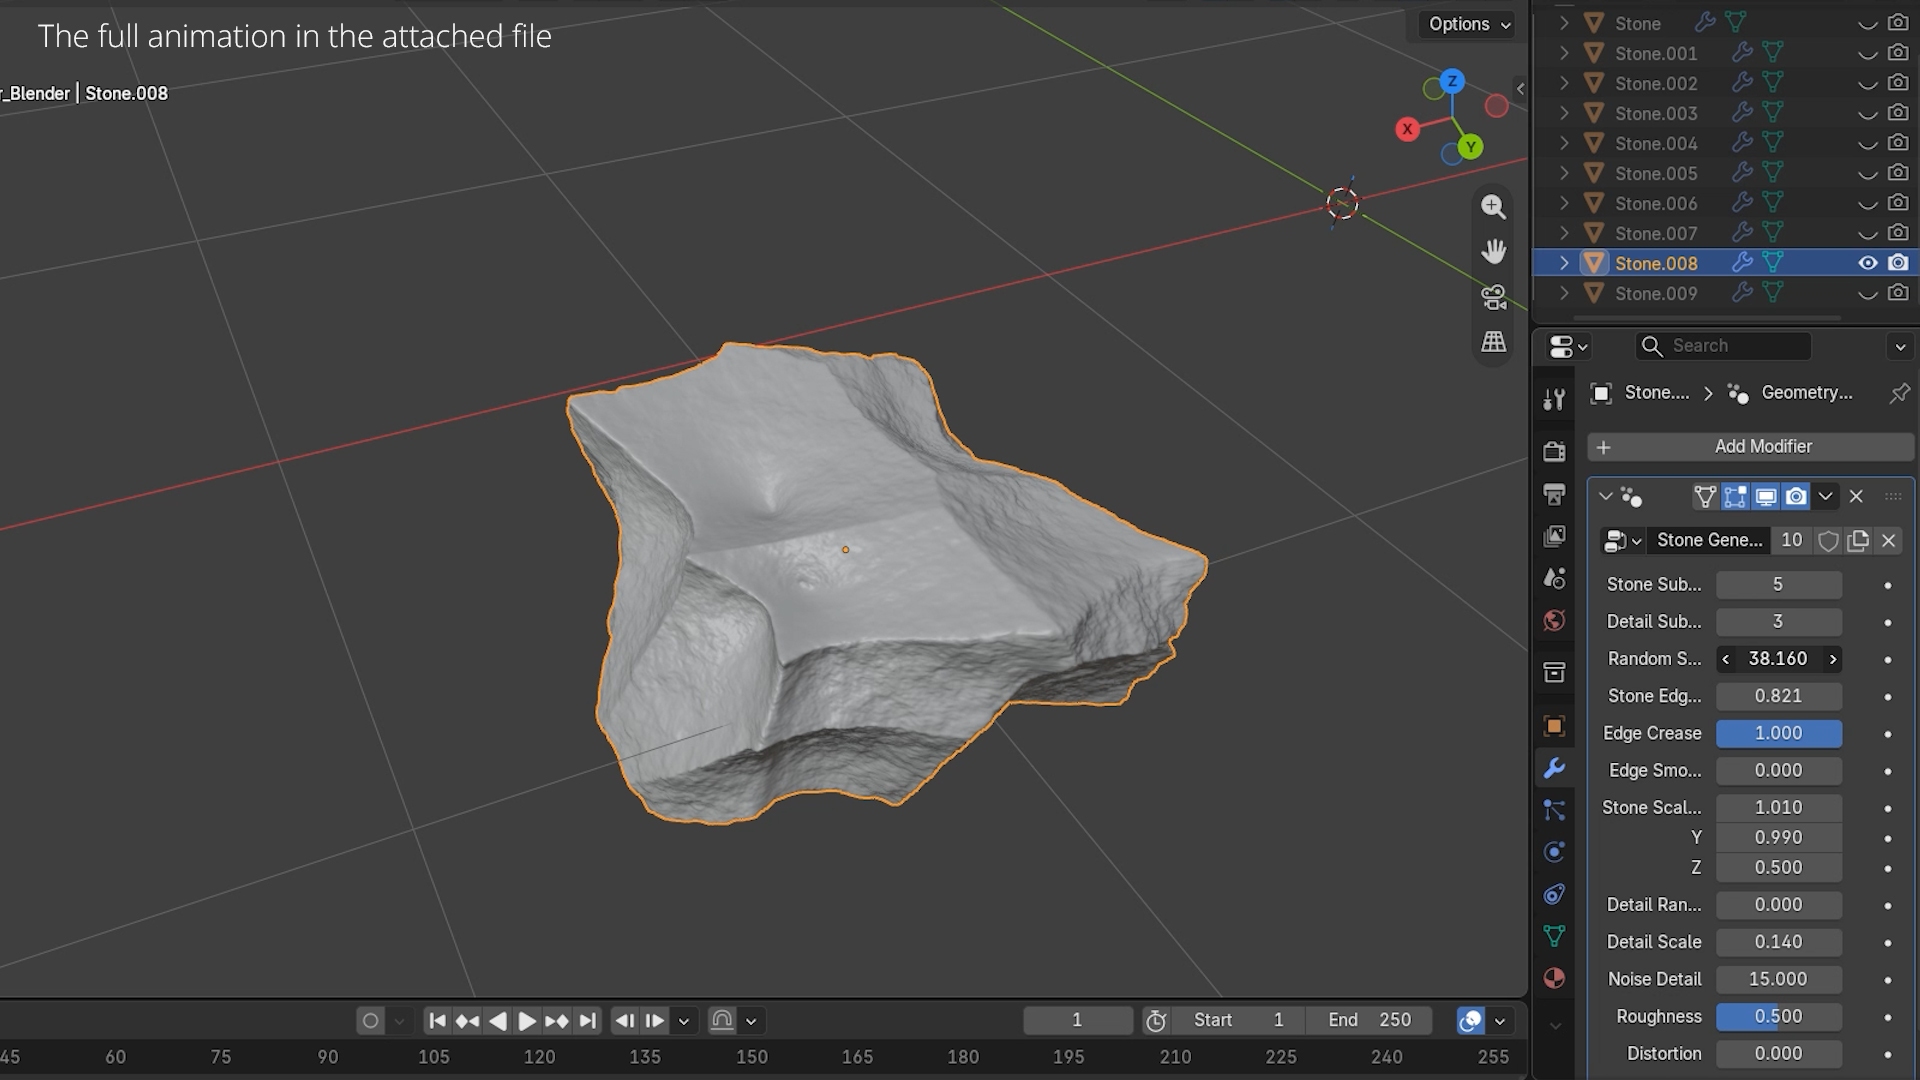
Task: Expand the Stone.008 outliner row
Action: tap(1564, 263)
